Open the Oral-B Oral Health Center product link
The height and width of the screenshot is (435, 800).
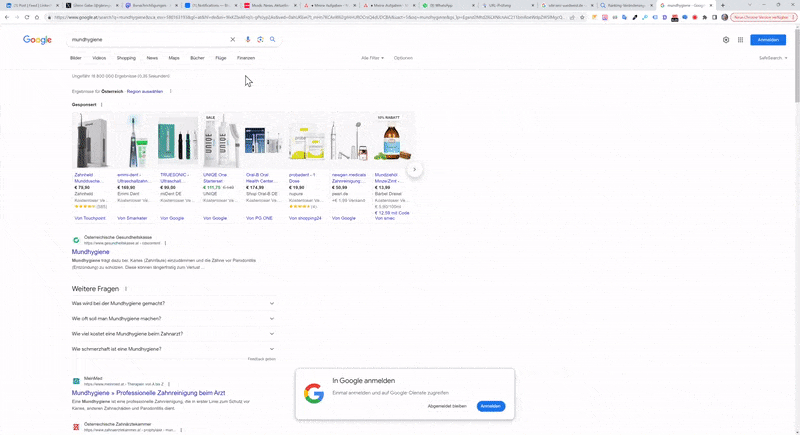click(x=260, y=178)
